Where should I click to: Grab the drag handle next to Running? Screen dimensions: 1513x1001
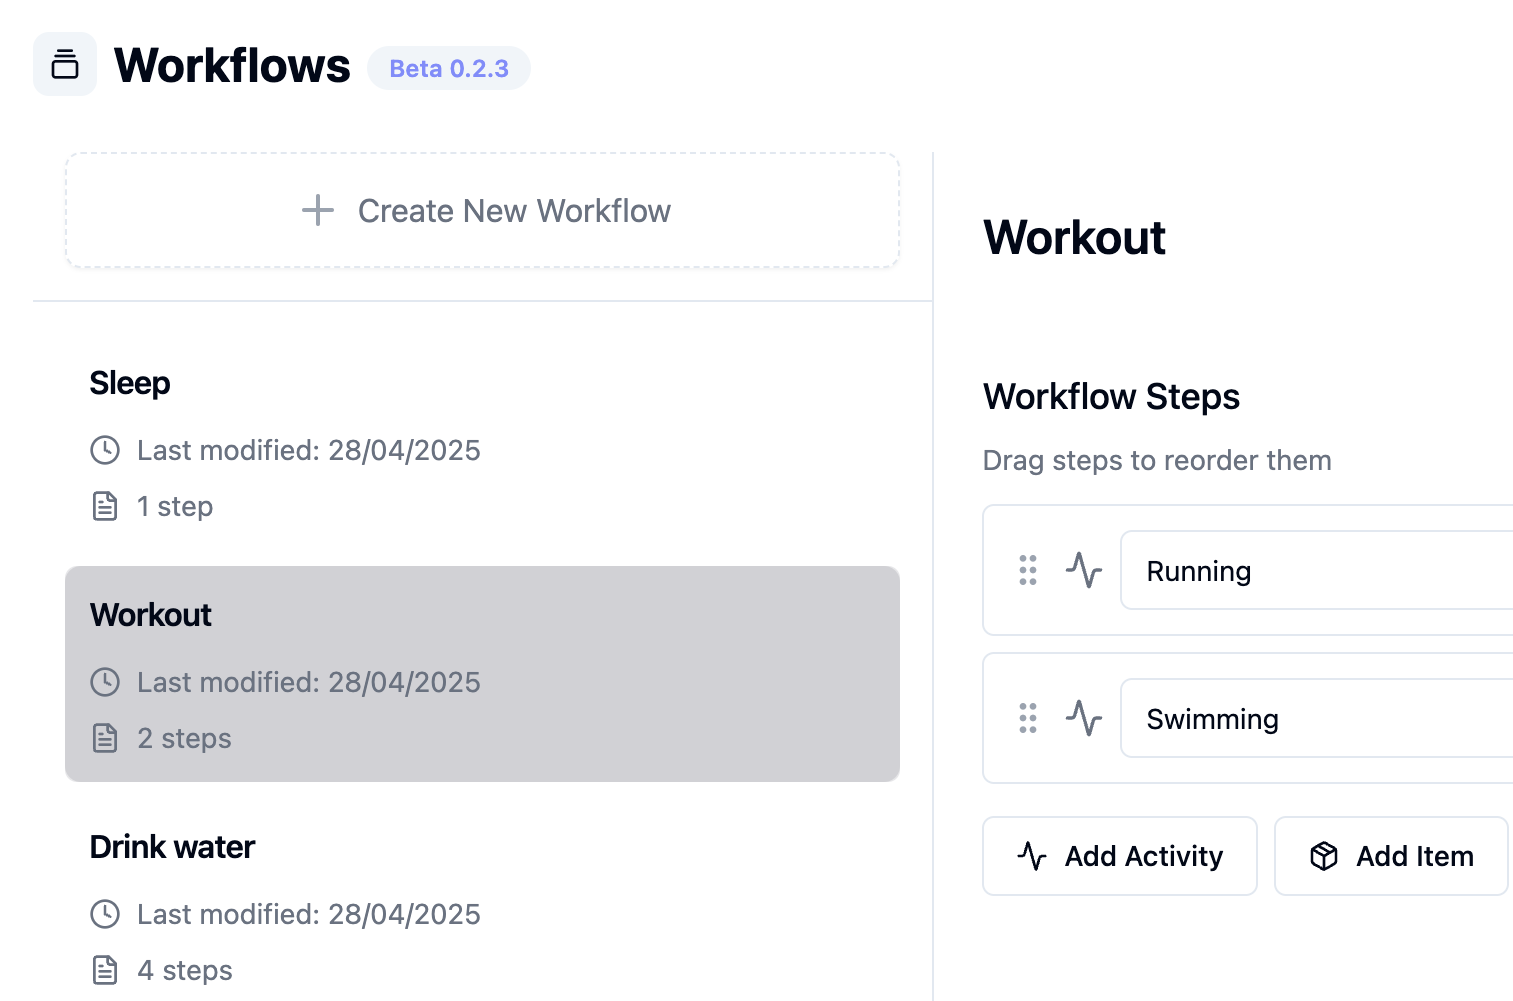point(1028,570)
